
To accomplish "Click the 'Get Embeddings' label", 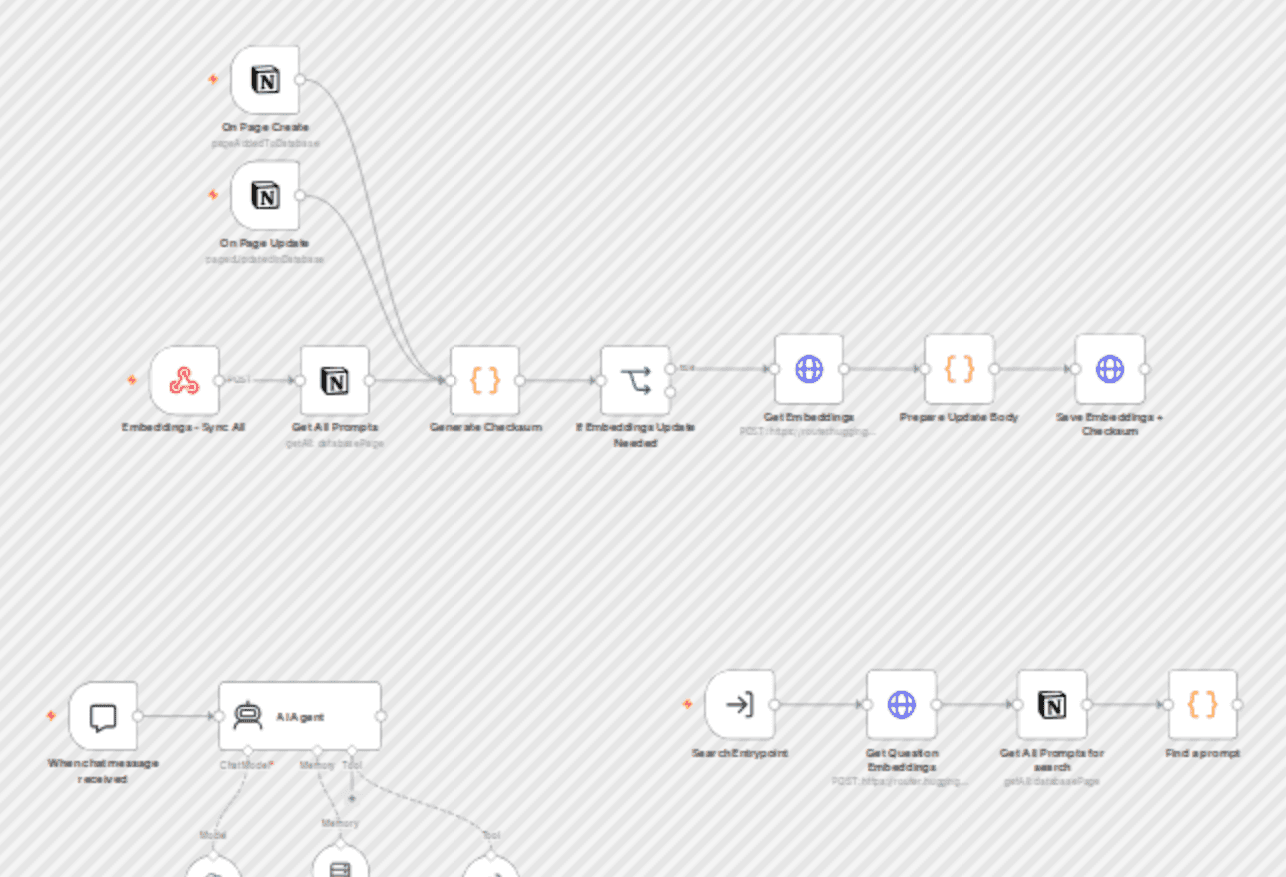I will (809, 417).
